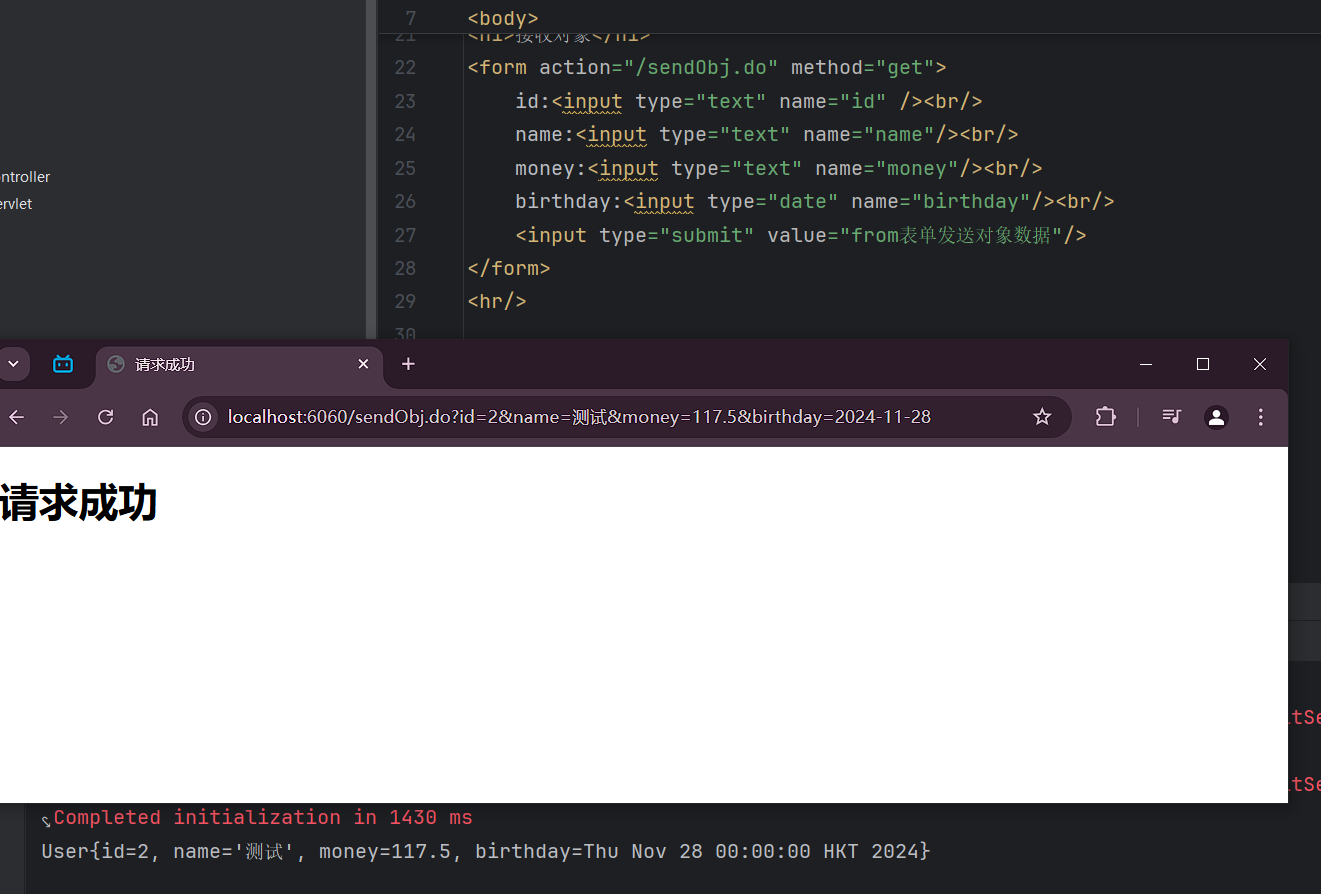Click line number 27 in the gutter

[x=405, y=235]
